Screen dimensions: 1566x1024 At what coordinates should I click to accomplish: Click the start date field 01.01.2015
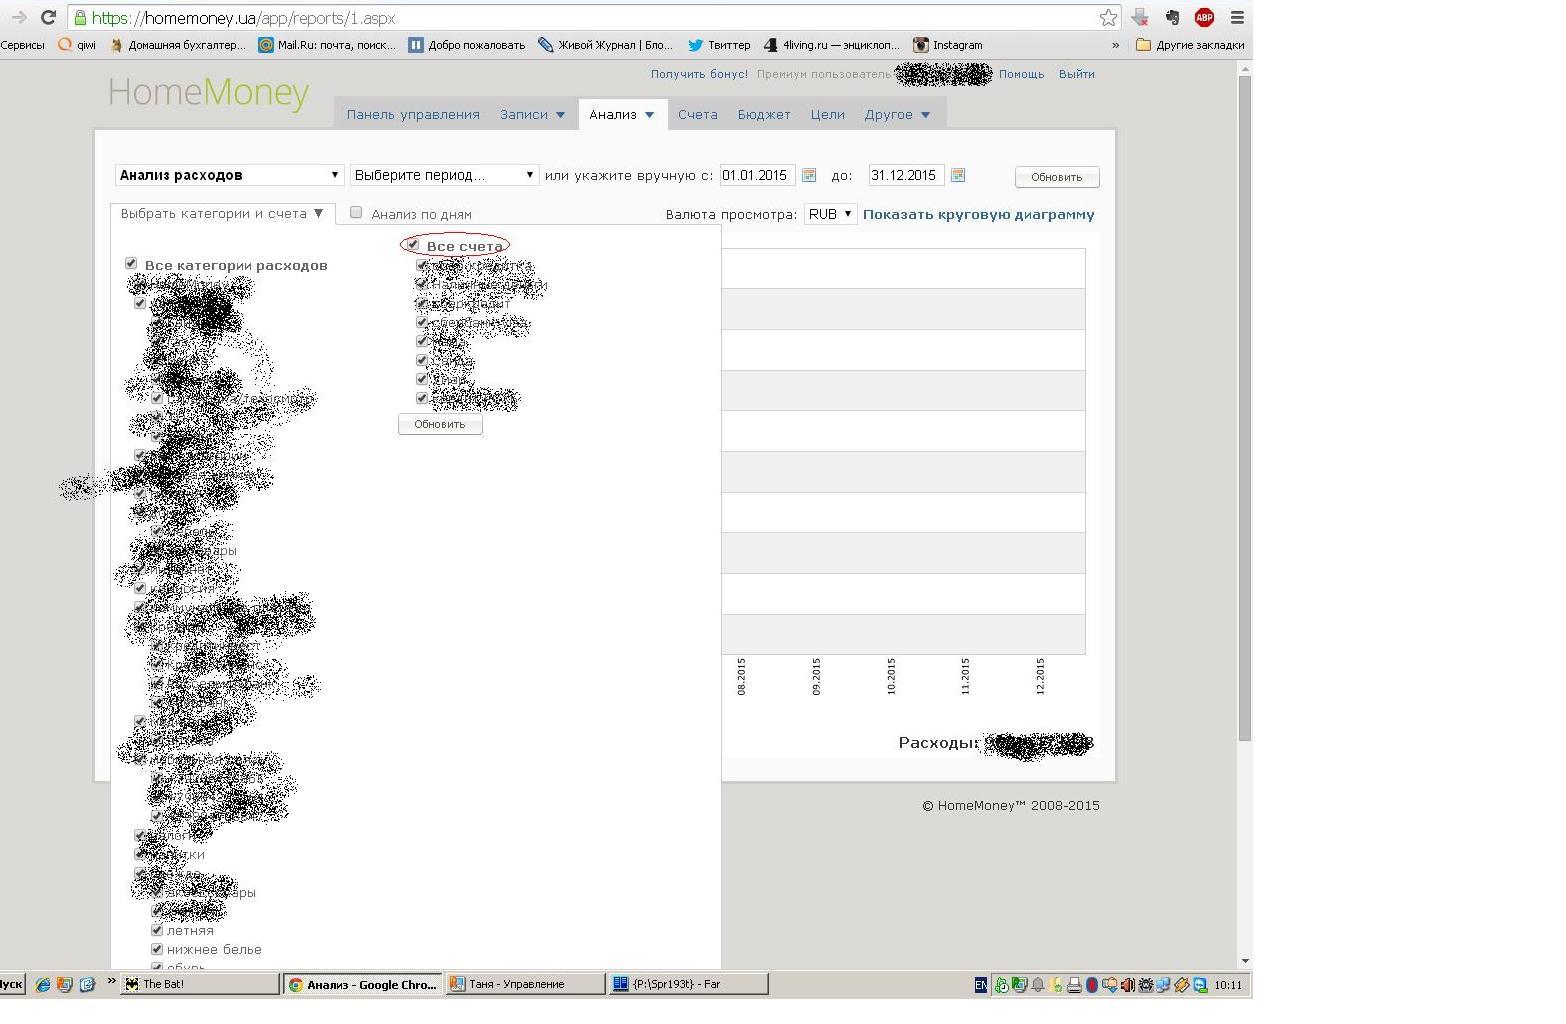tap(757, 175)
